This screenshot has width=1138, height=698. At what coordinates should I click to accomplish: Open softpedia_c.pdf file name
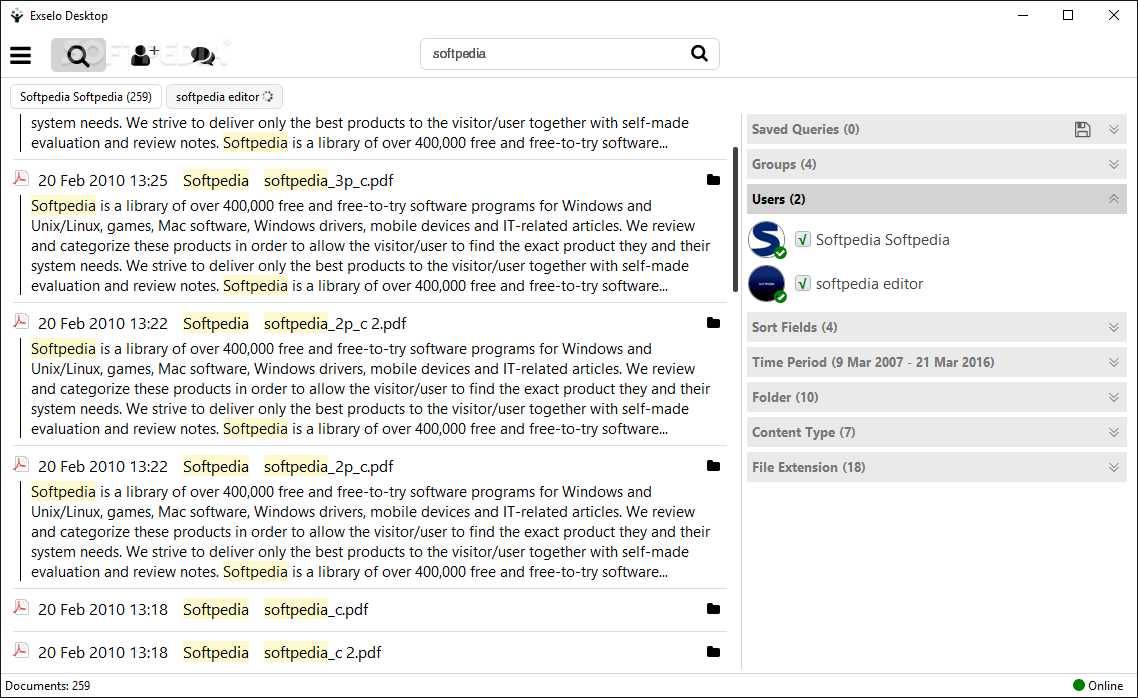[316, 609]
